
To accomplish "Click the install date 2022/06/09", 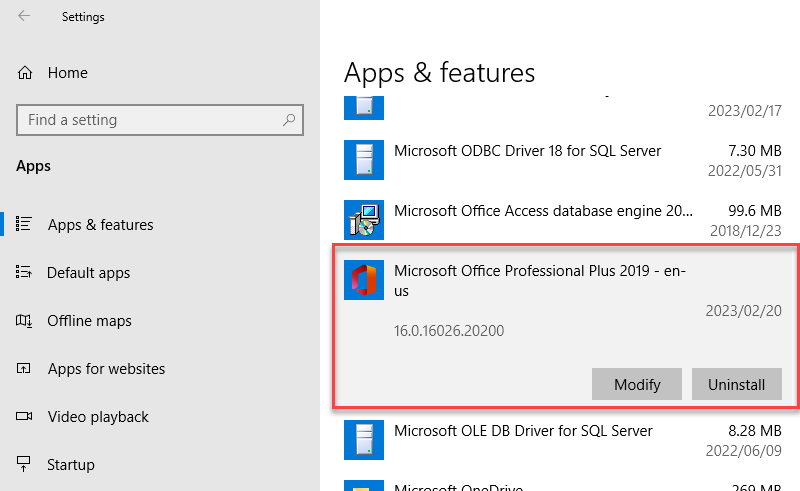I will [743, 451].
